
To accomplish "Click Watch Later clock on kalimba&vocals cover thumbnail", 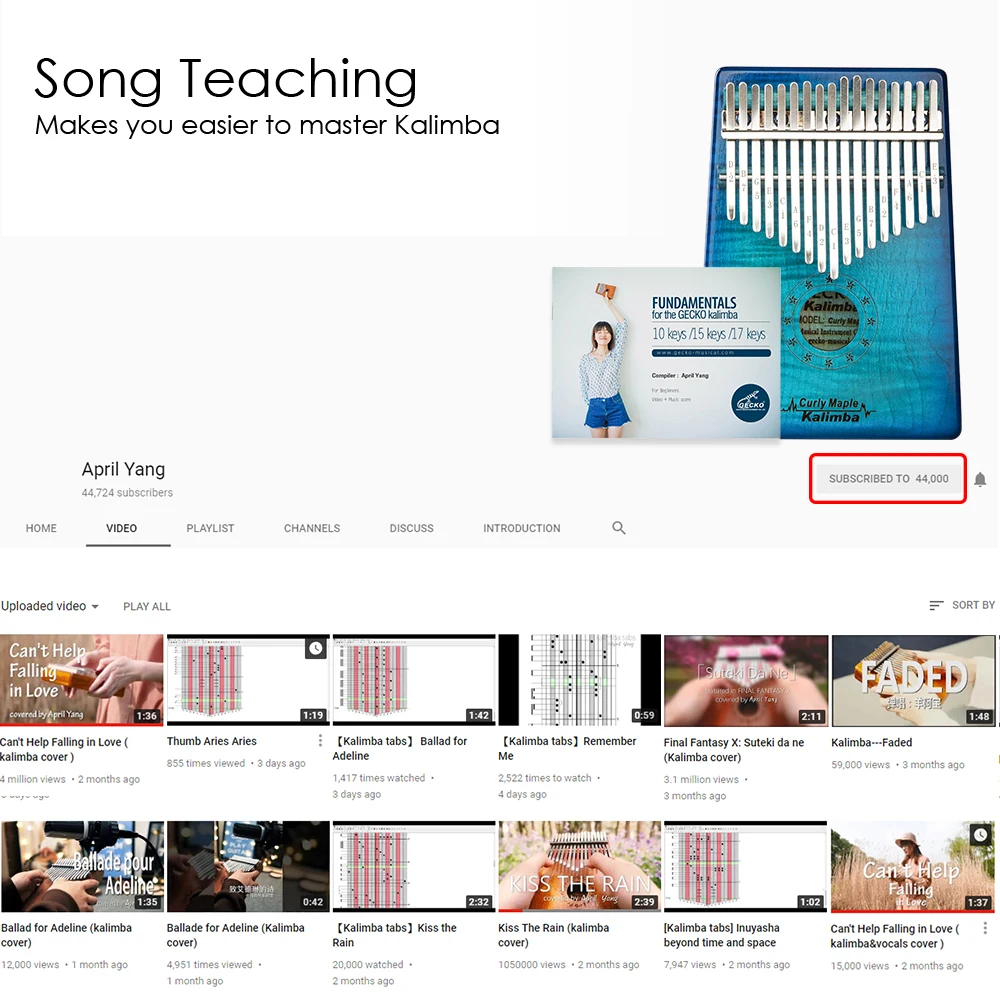I will 980,834.
